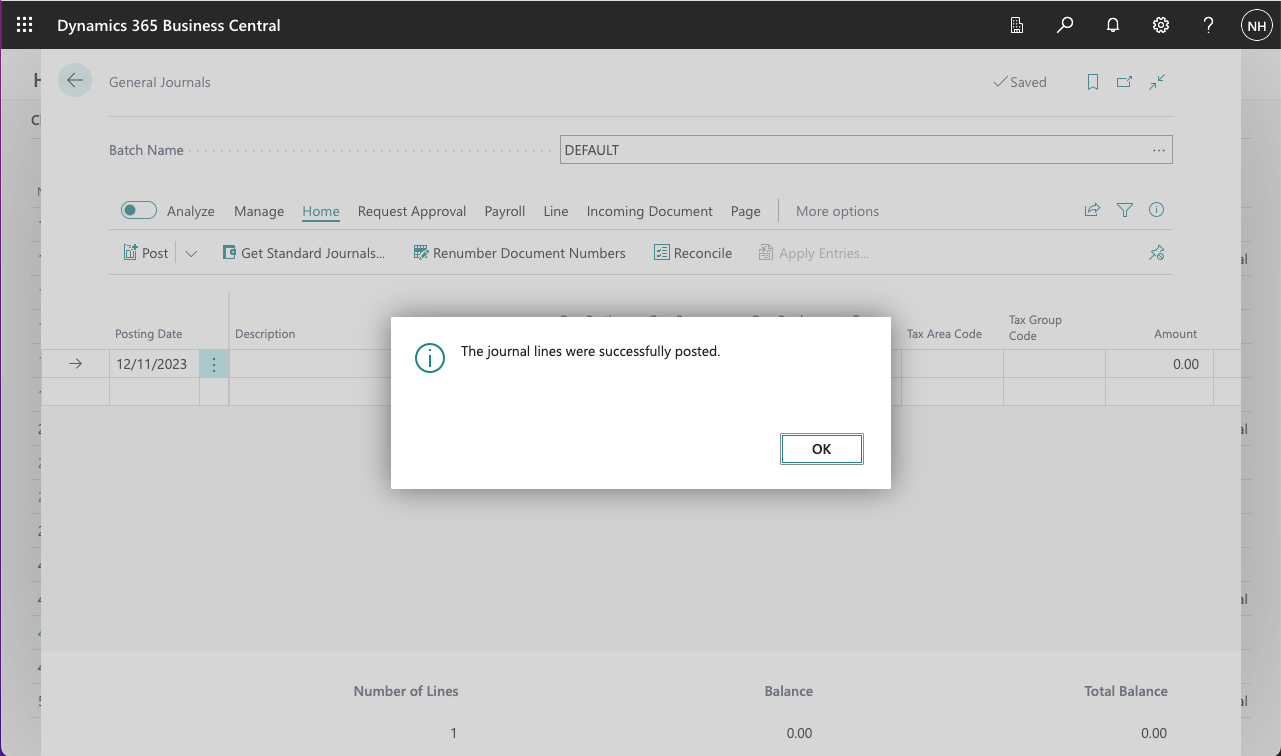Click the Tax Area Code column header
This screenshot has width=1281, height=756.
tap(944, 334)
